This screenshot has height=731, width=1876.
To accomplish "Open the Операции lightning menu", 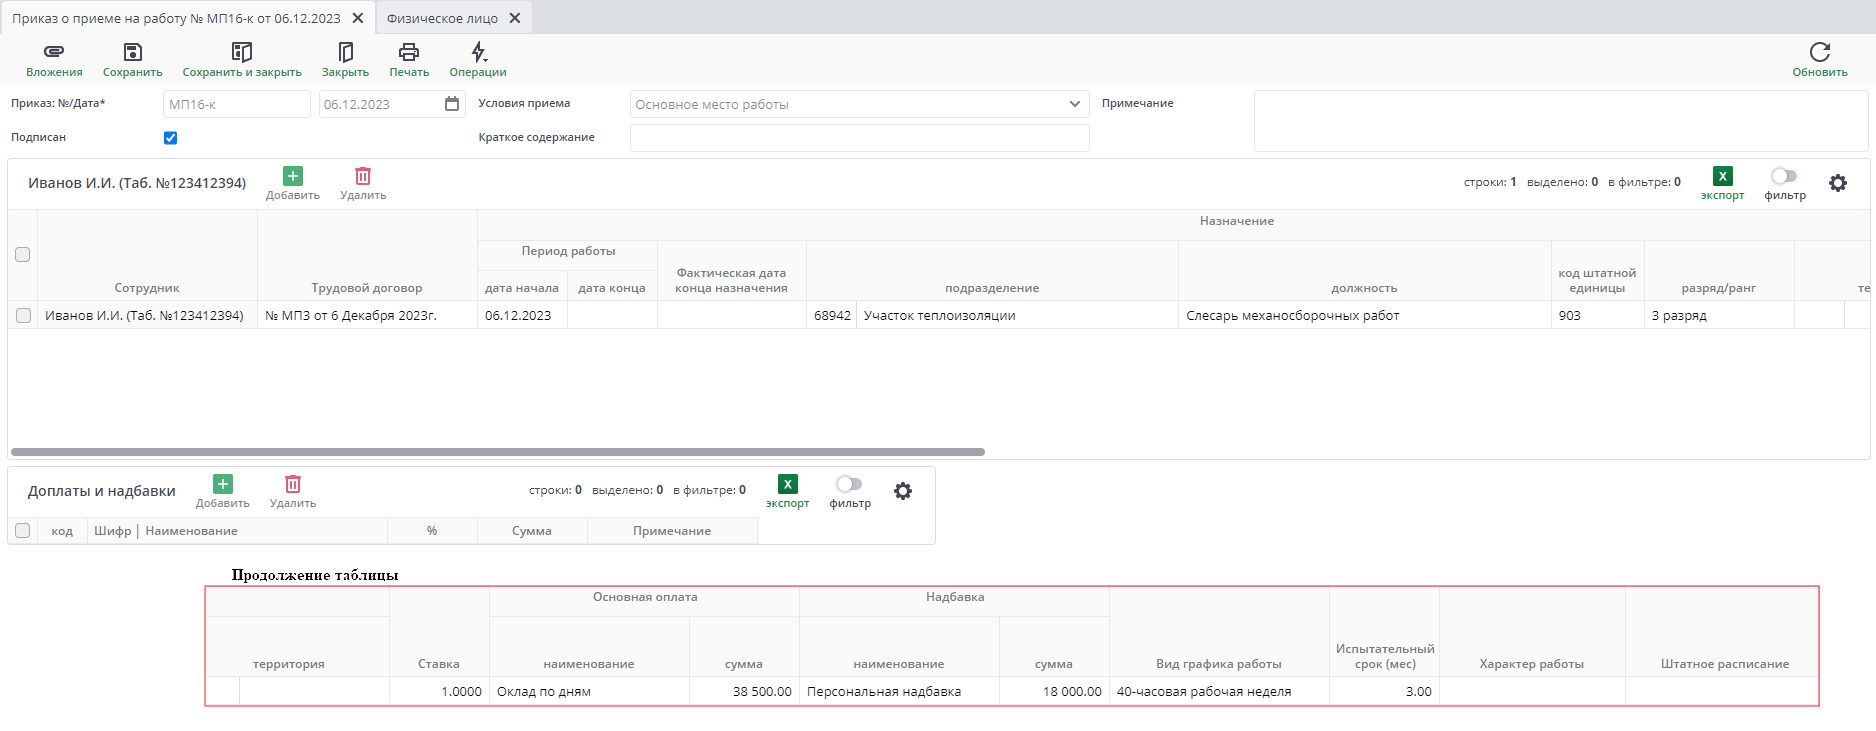I will (x=478, y=53).
